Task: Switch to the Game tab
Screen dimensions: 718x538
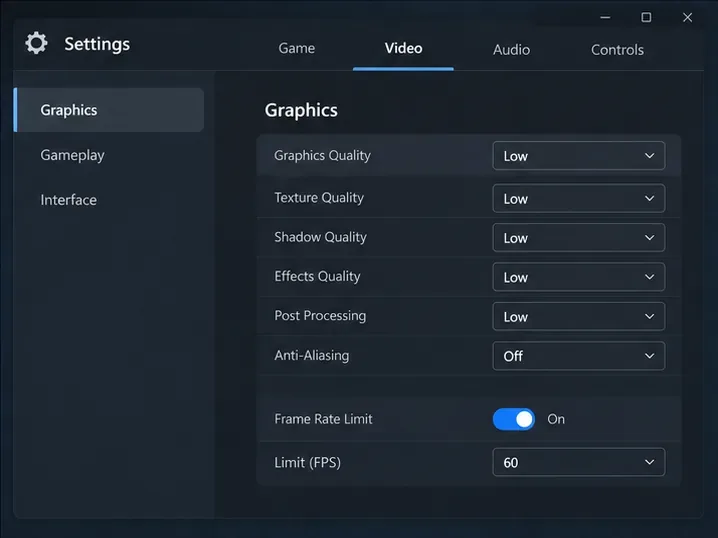Action: 297,49
